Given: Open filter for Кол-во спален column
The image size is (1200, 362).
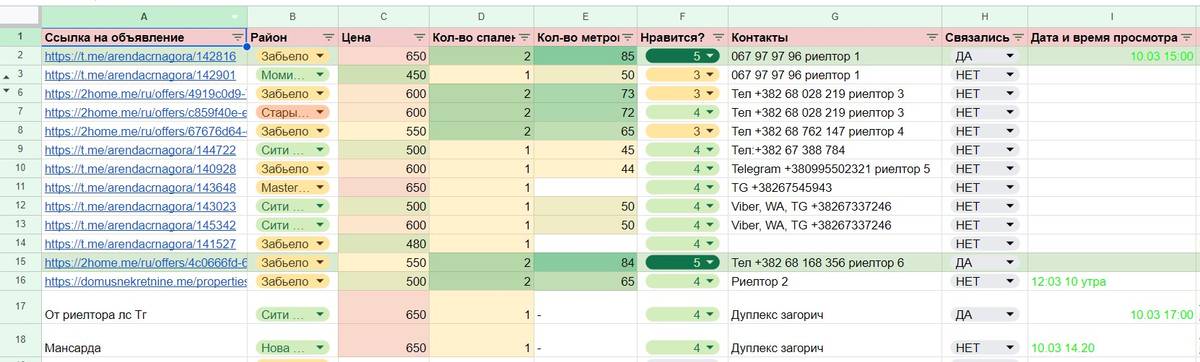Looking at the screenshot, I should [x=522, y=36].
